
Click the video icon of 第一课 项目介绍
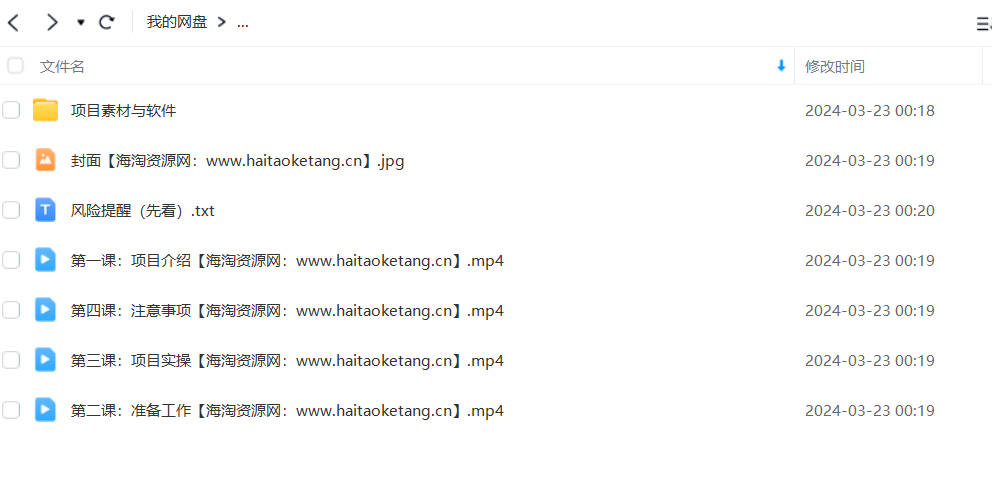46,260
